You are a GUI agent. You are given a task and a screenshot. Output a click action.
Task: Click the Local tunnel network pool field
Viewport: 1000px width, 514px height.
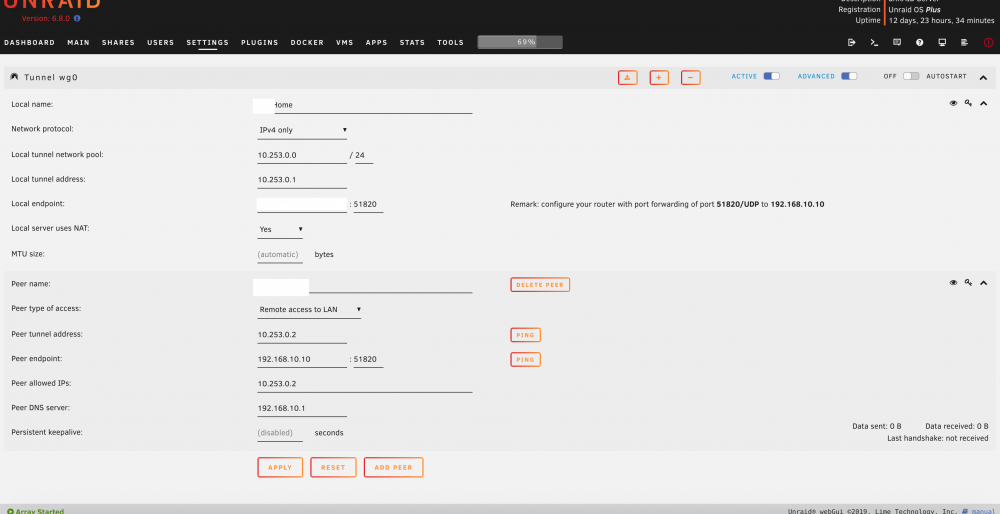(x=302, y=156)
